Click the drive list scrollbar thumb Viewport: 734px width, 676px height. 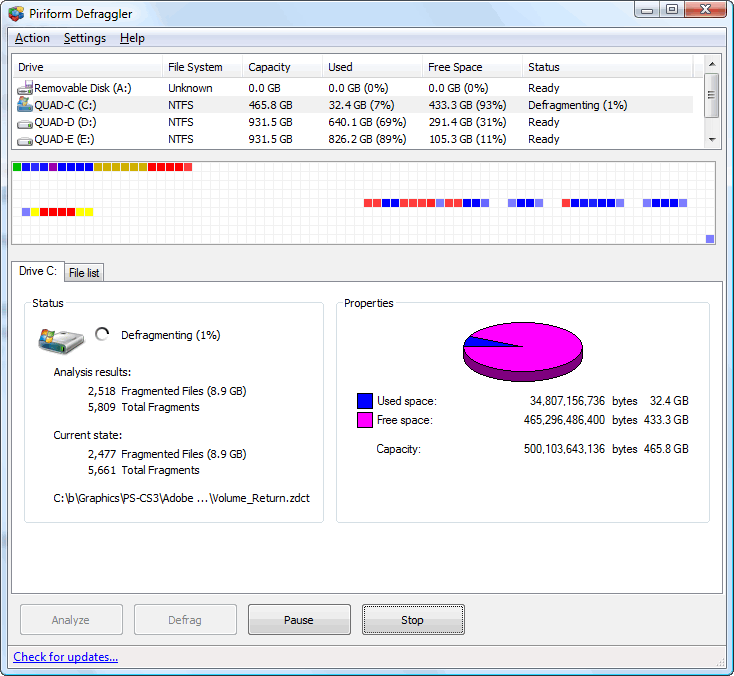click(712, 95)
